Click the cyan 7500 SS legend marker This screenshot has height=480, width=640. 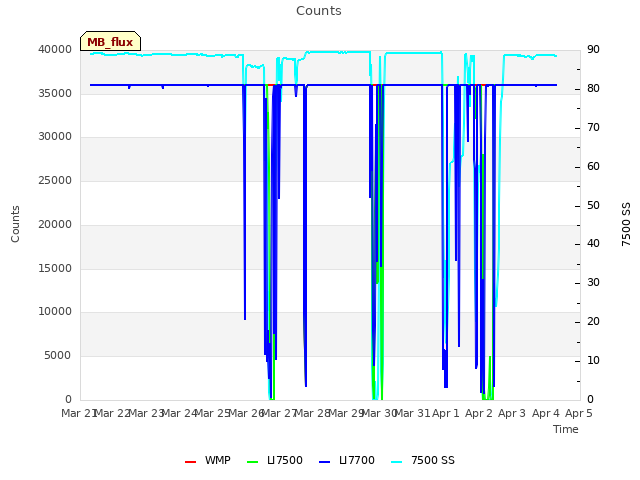[396, 462]
